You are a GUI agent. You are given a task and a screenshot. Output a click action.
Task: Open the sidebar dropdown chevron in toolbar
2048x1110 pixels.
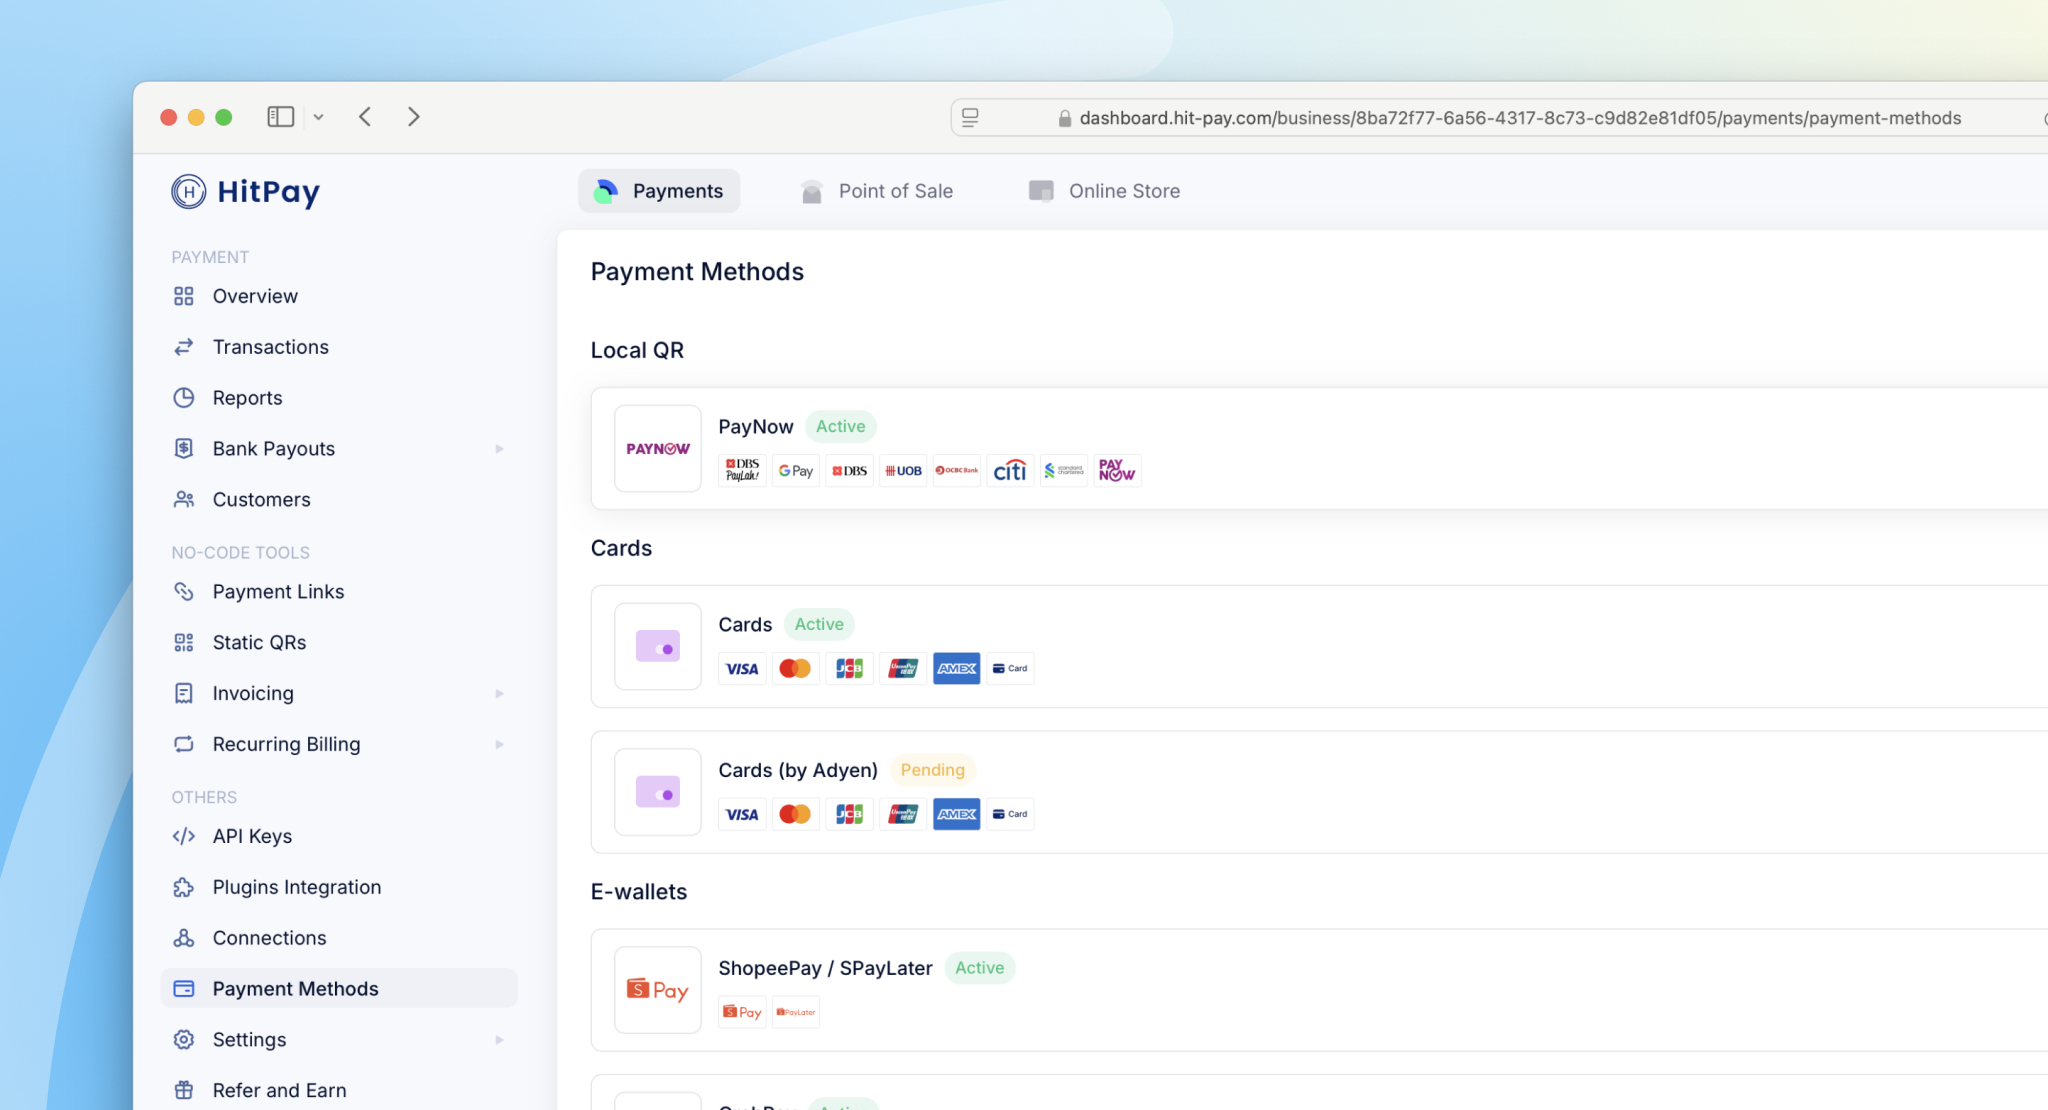[318, 117]
